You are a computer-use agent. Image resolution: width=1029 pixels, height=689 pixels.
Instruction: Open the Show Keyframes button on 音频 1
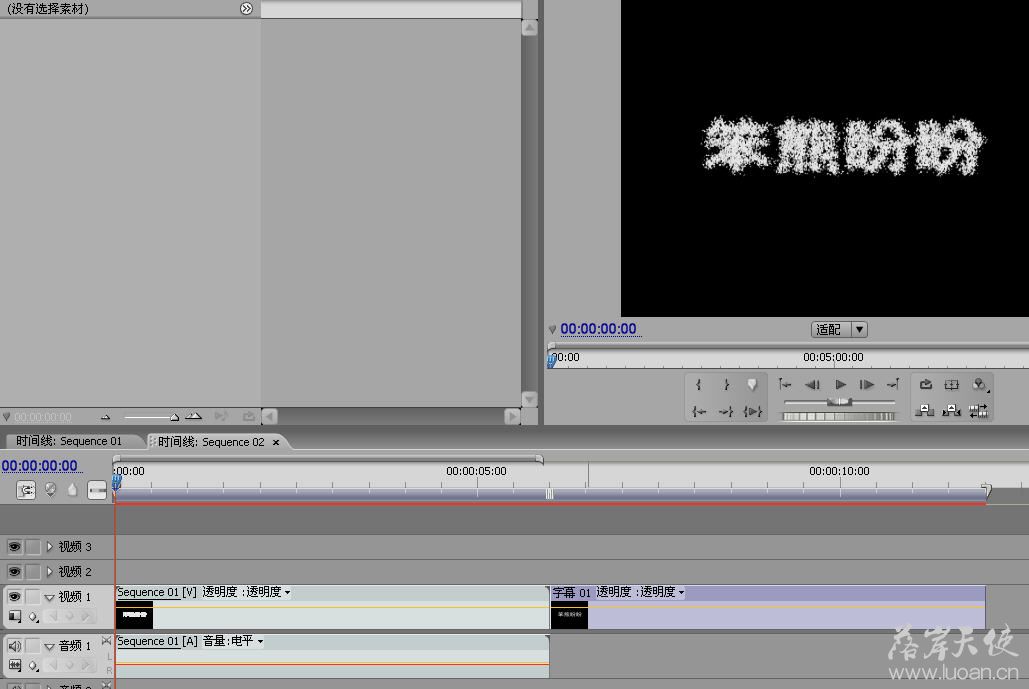click(33, 665)
